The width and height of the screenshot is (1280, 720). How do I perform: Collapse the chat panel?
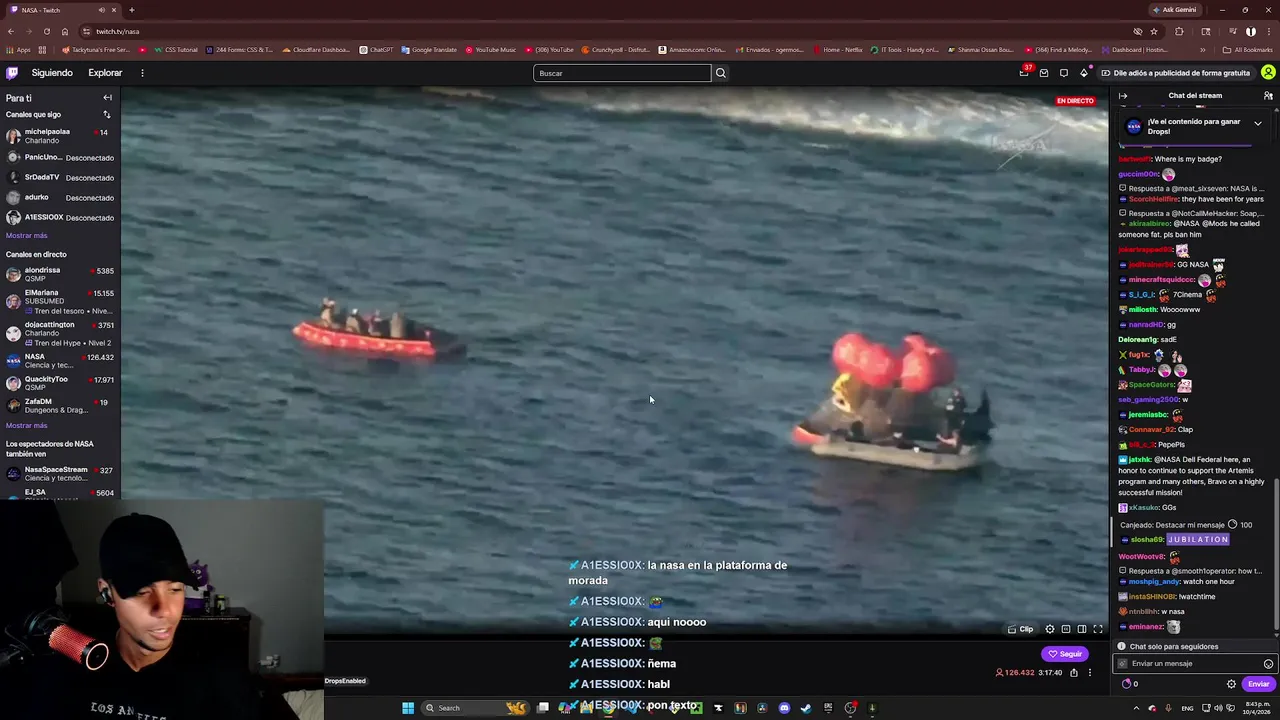[x=1123, y=96]
